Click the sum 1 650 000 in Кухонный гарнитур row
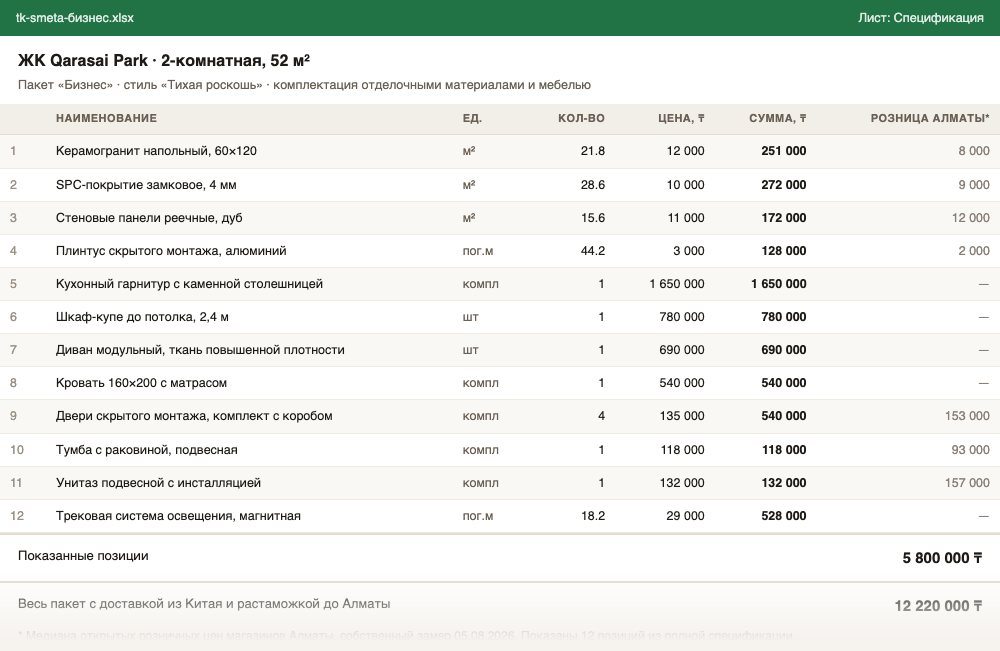The width and height of the screenshot is (1000, 651). tap(779, 284)
